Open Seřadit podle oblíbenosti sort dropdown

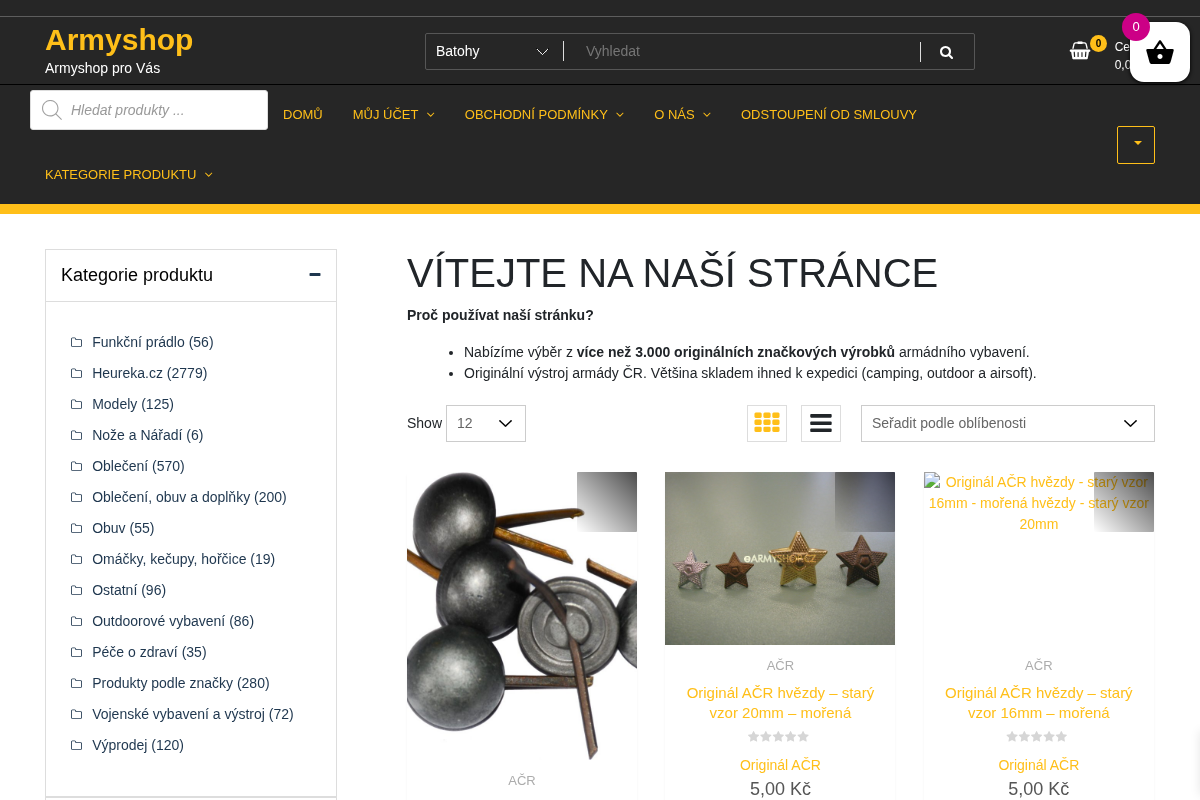pyautogui.click(x=1007, y=423)
